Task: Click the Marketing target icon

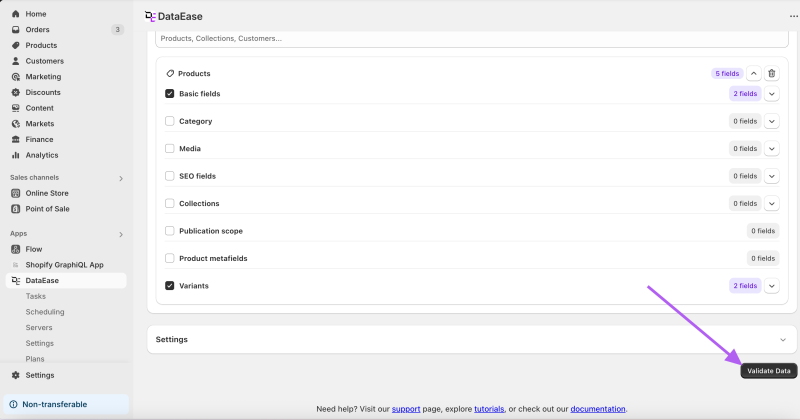Action: click(16, 77)
